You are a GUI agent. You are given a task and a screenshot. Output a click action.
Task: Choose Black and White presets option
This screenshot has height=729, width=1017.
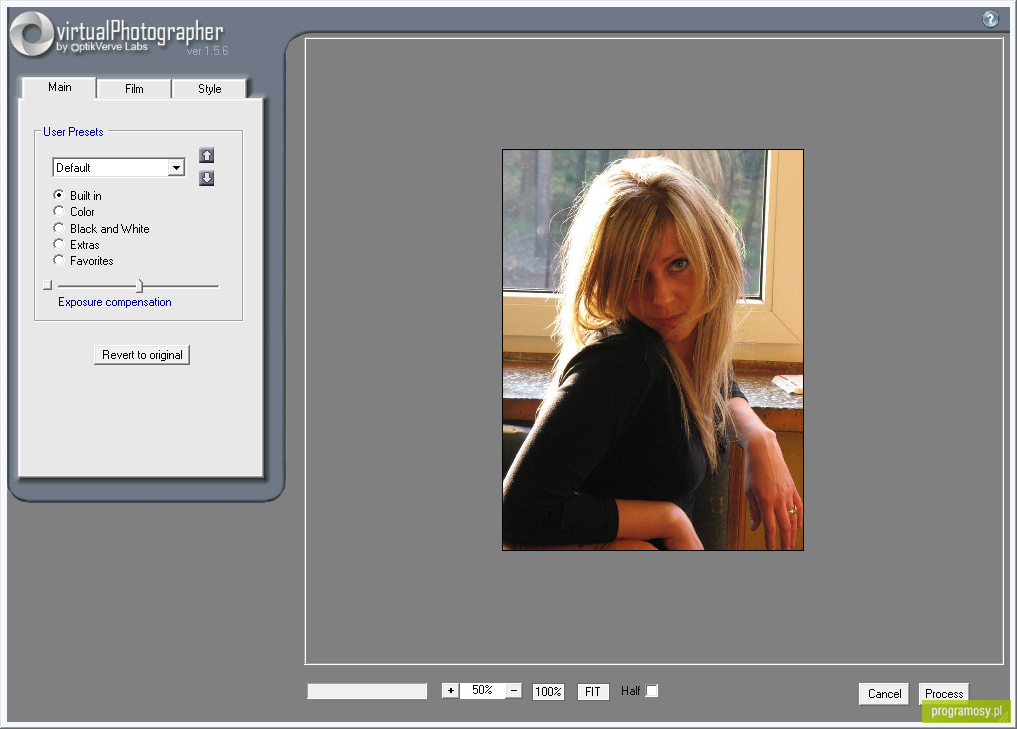(58, 228)
